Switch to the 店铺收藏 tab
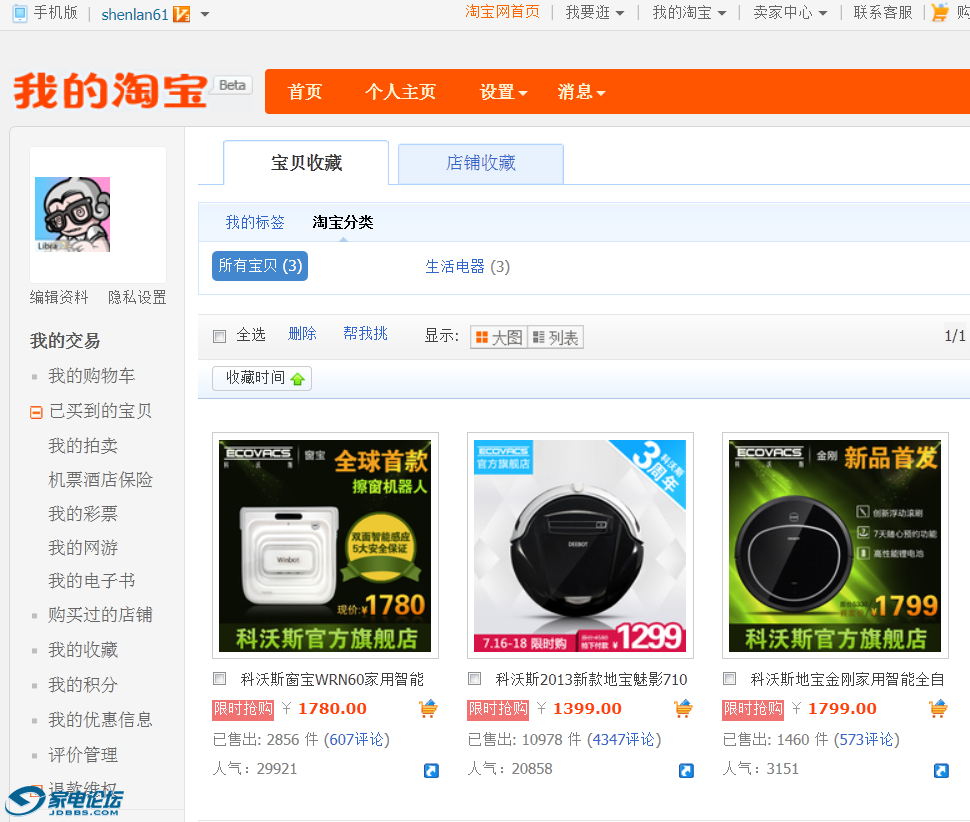This screenshot has height=822, width=970. (480, 163)
